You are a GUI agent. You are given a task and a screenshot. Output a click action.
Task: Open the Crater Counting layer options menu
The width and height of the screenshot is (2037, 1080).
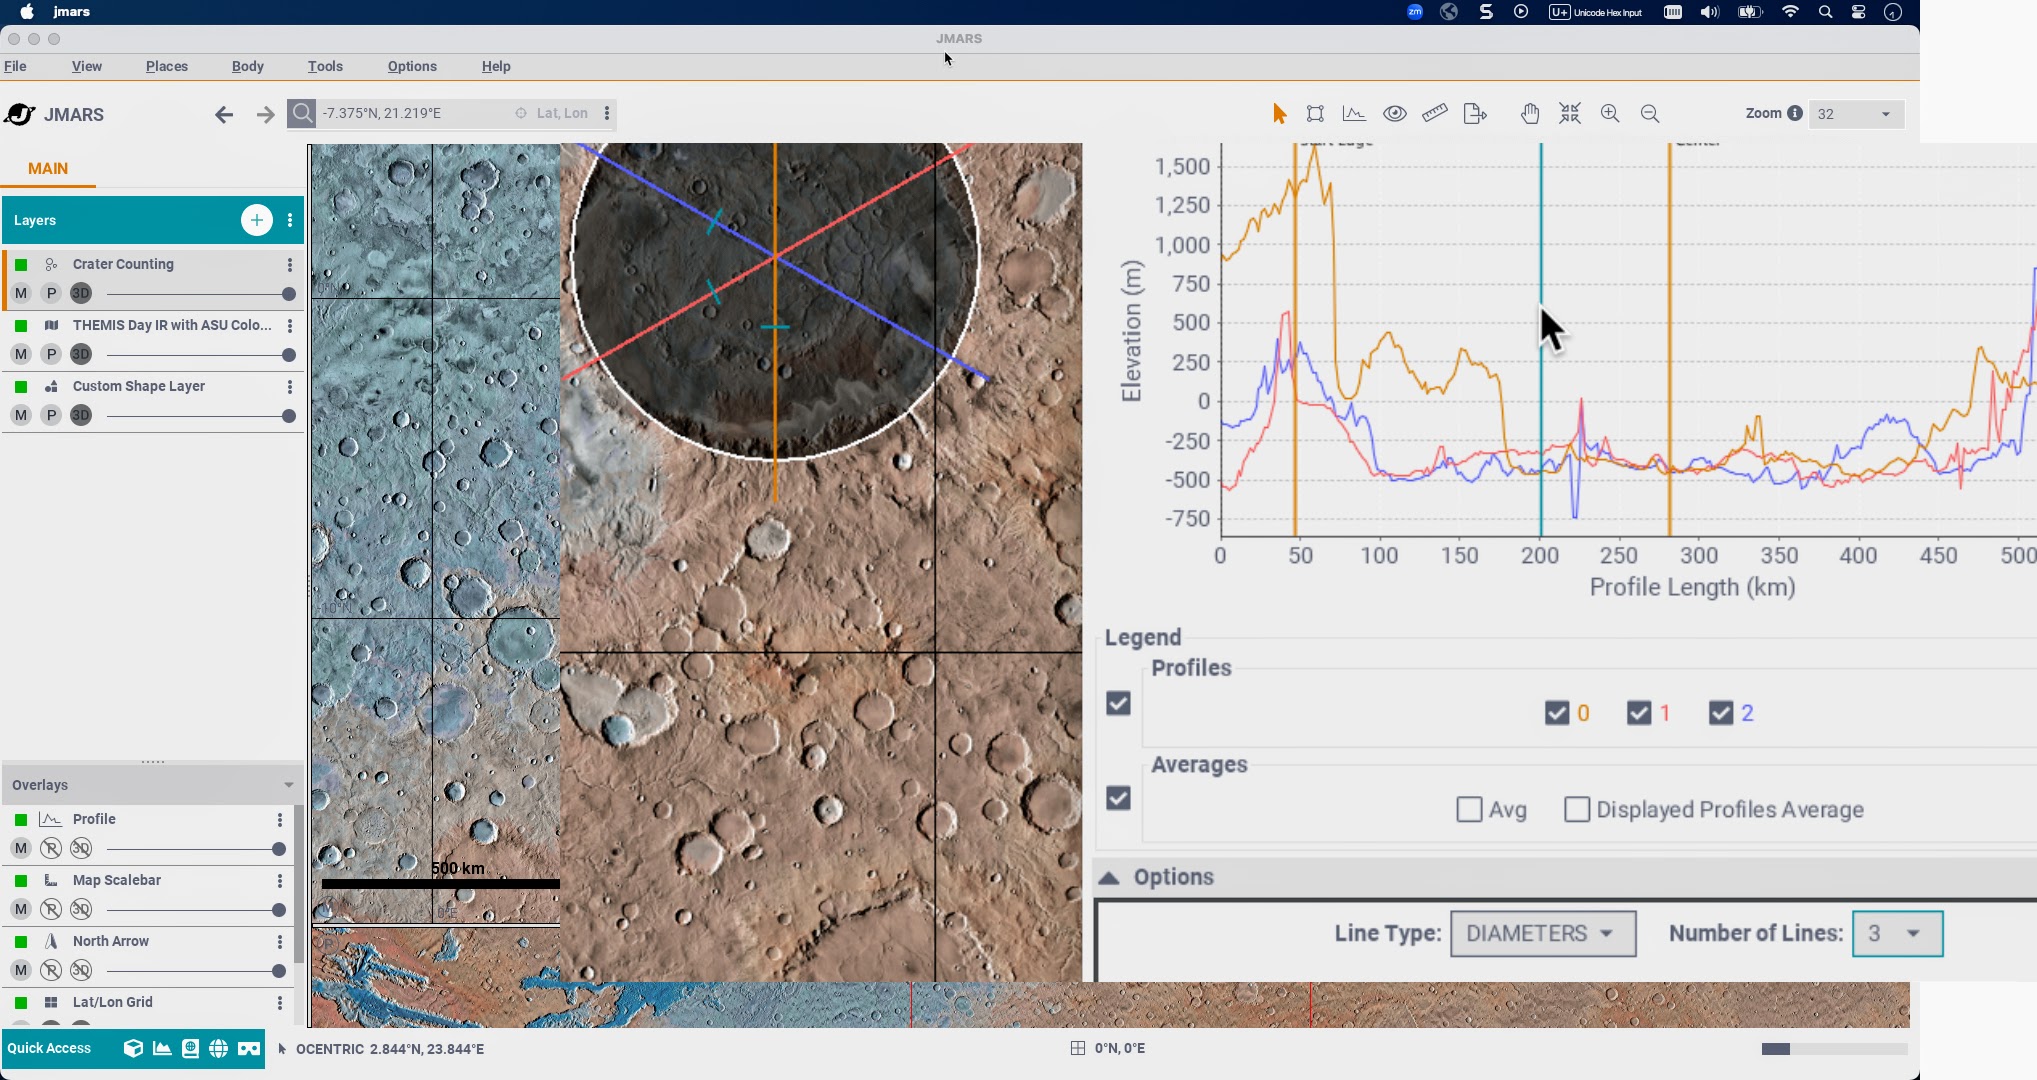[290, 264]
